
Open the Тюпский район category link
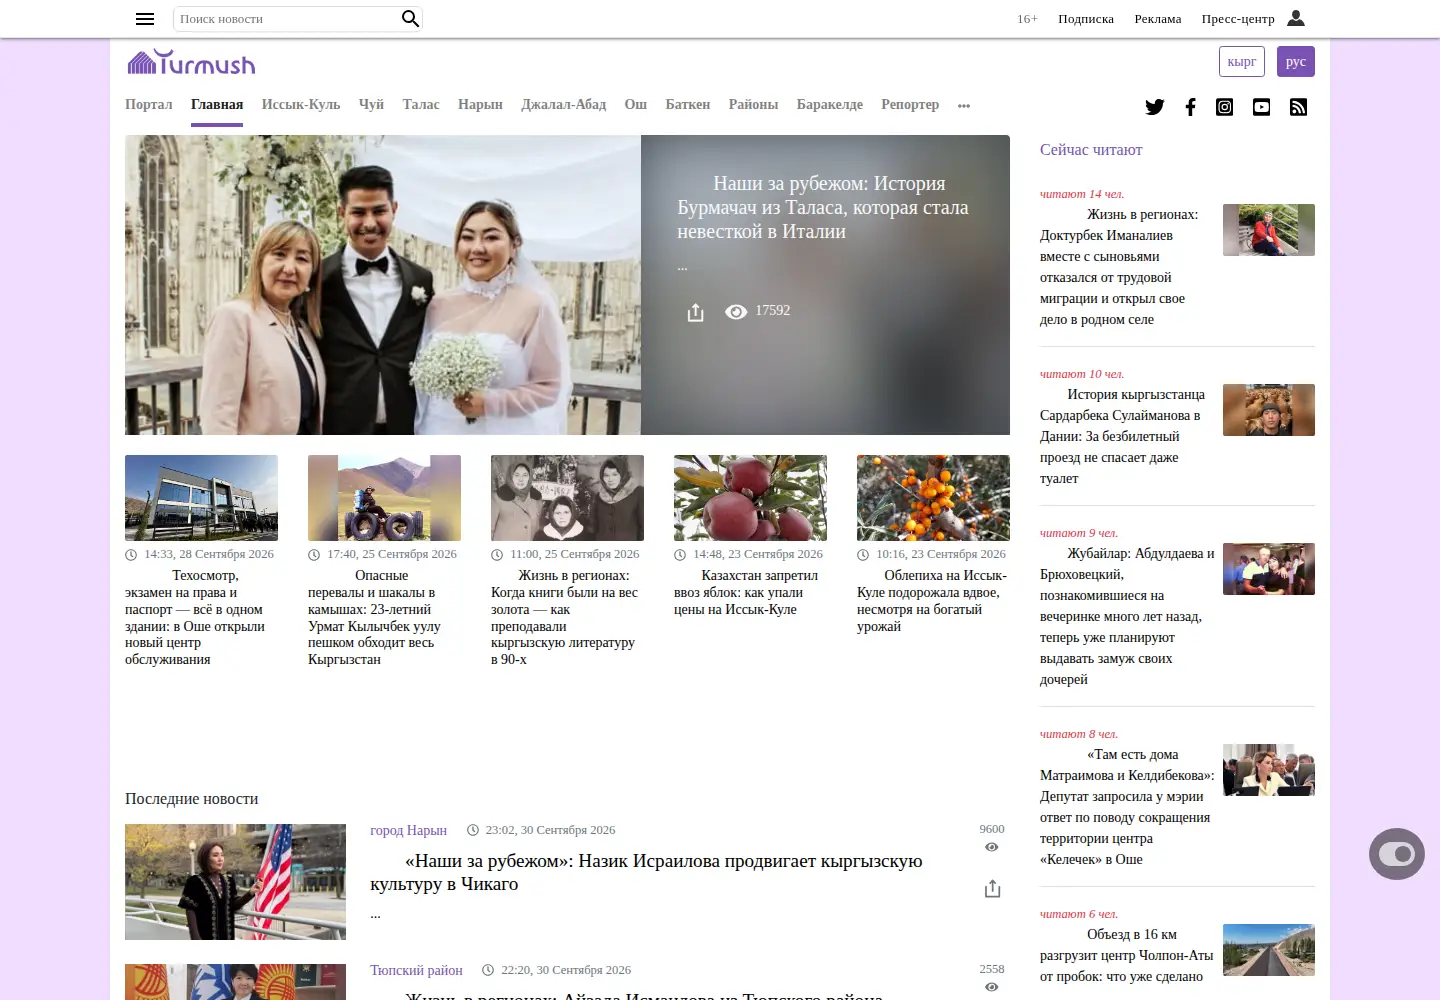(x=416, y=970)
